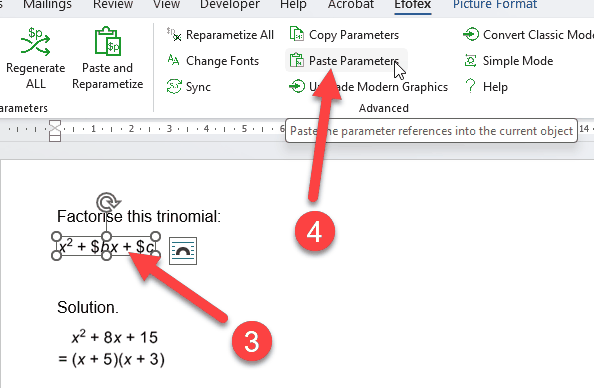Open the Picture Format tab
Viewport: 594px width, 388px height.
[x=495, y=5]
